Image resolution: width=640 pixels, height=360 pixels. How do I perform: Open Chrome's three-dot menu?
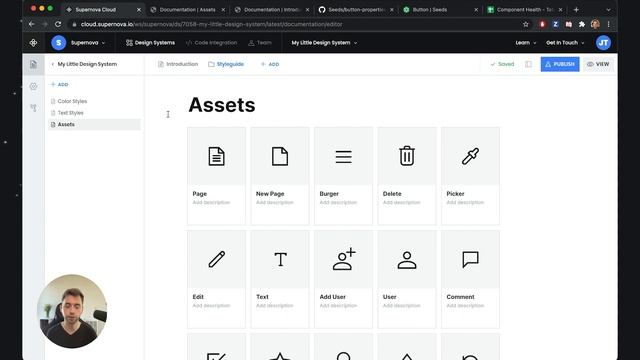click(x=608, y=24)
